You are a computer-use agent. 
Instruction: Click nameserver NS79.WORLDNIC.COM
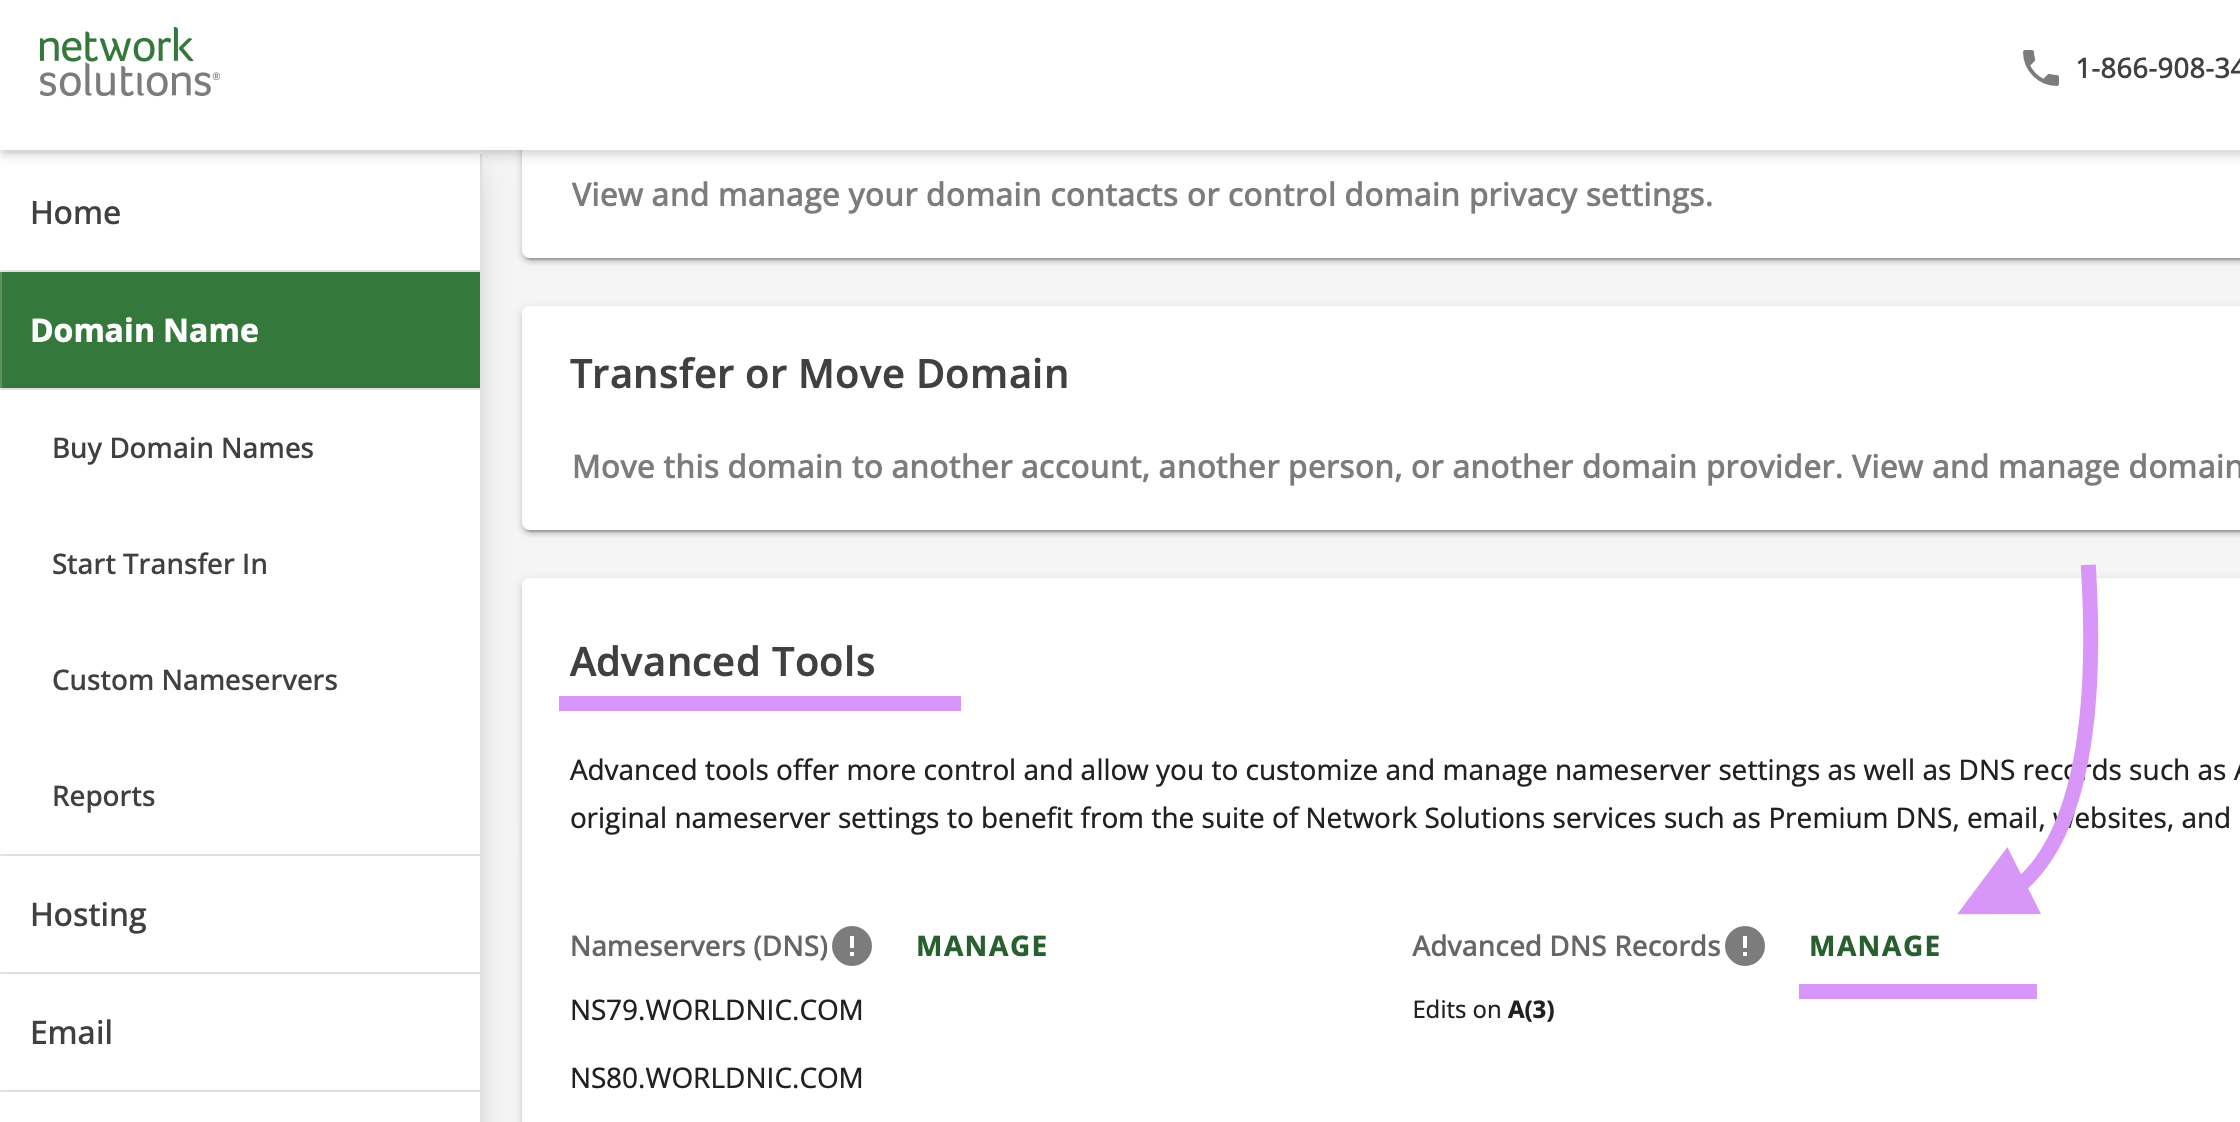(716, 1010)
